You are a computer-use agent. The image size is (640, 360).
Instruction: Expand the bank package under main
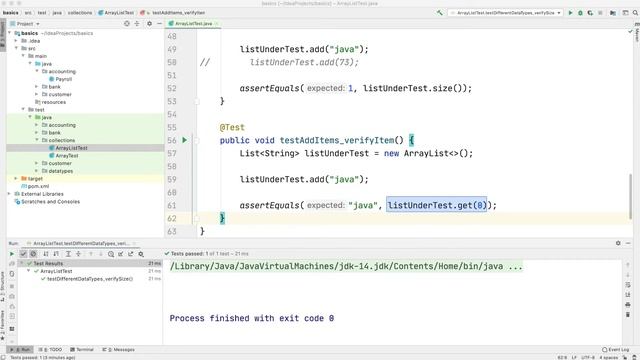click(x=37, y=87)
